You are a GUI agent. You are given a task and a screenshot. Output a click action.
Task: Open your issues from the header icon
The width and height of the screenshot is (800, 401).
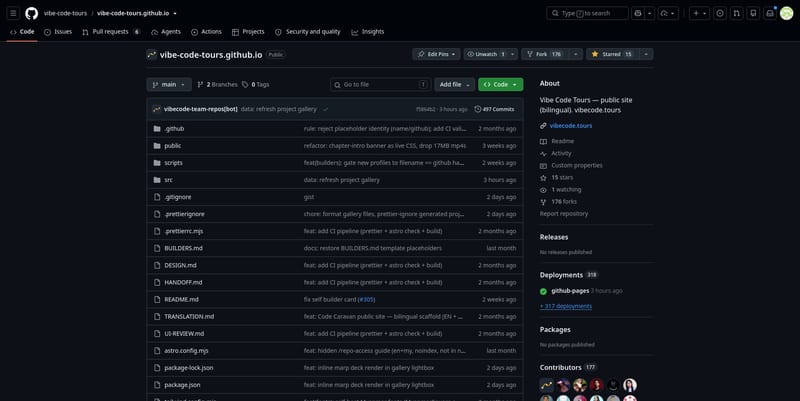[720, 13]
